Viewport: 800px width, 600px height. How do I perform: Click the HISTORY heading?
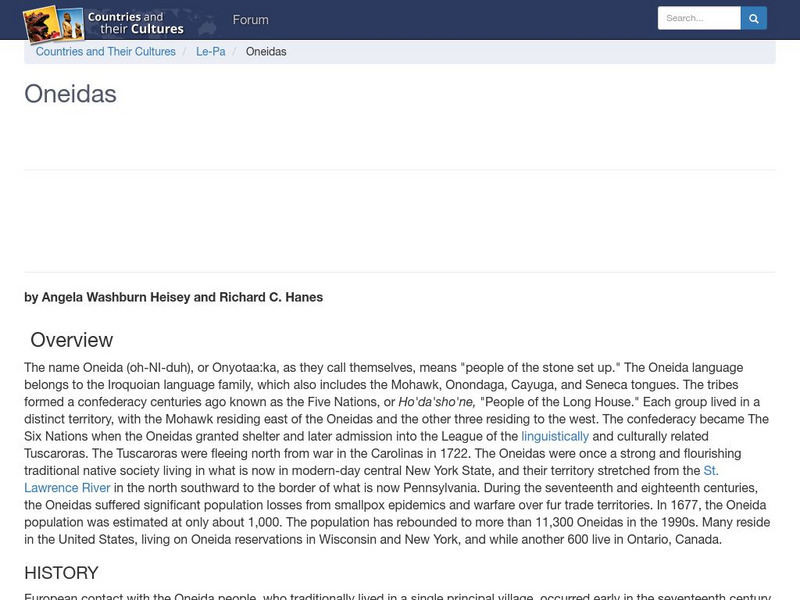click(61, 573)
